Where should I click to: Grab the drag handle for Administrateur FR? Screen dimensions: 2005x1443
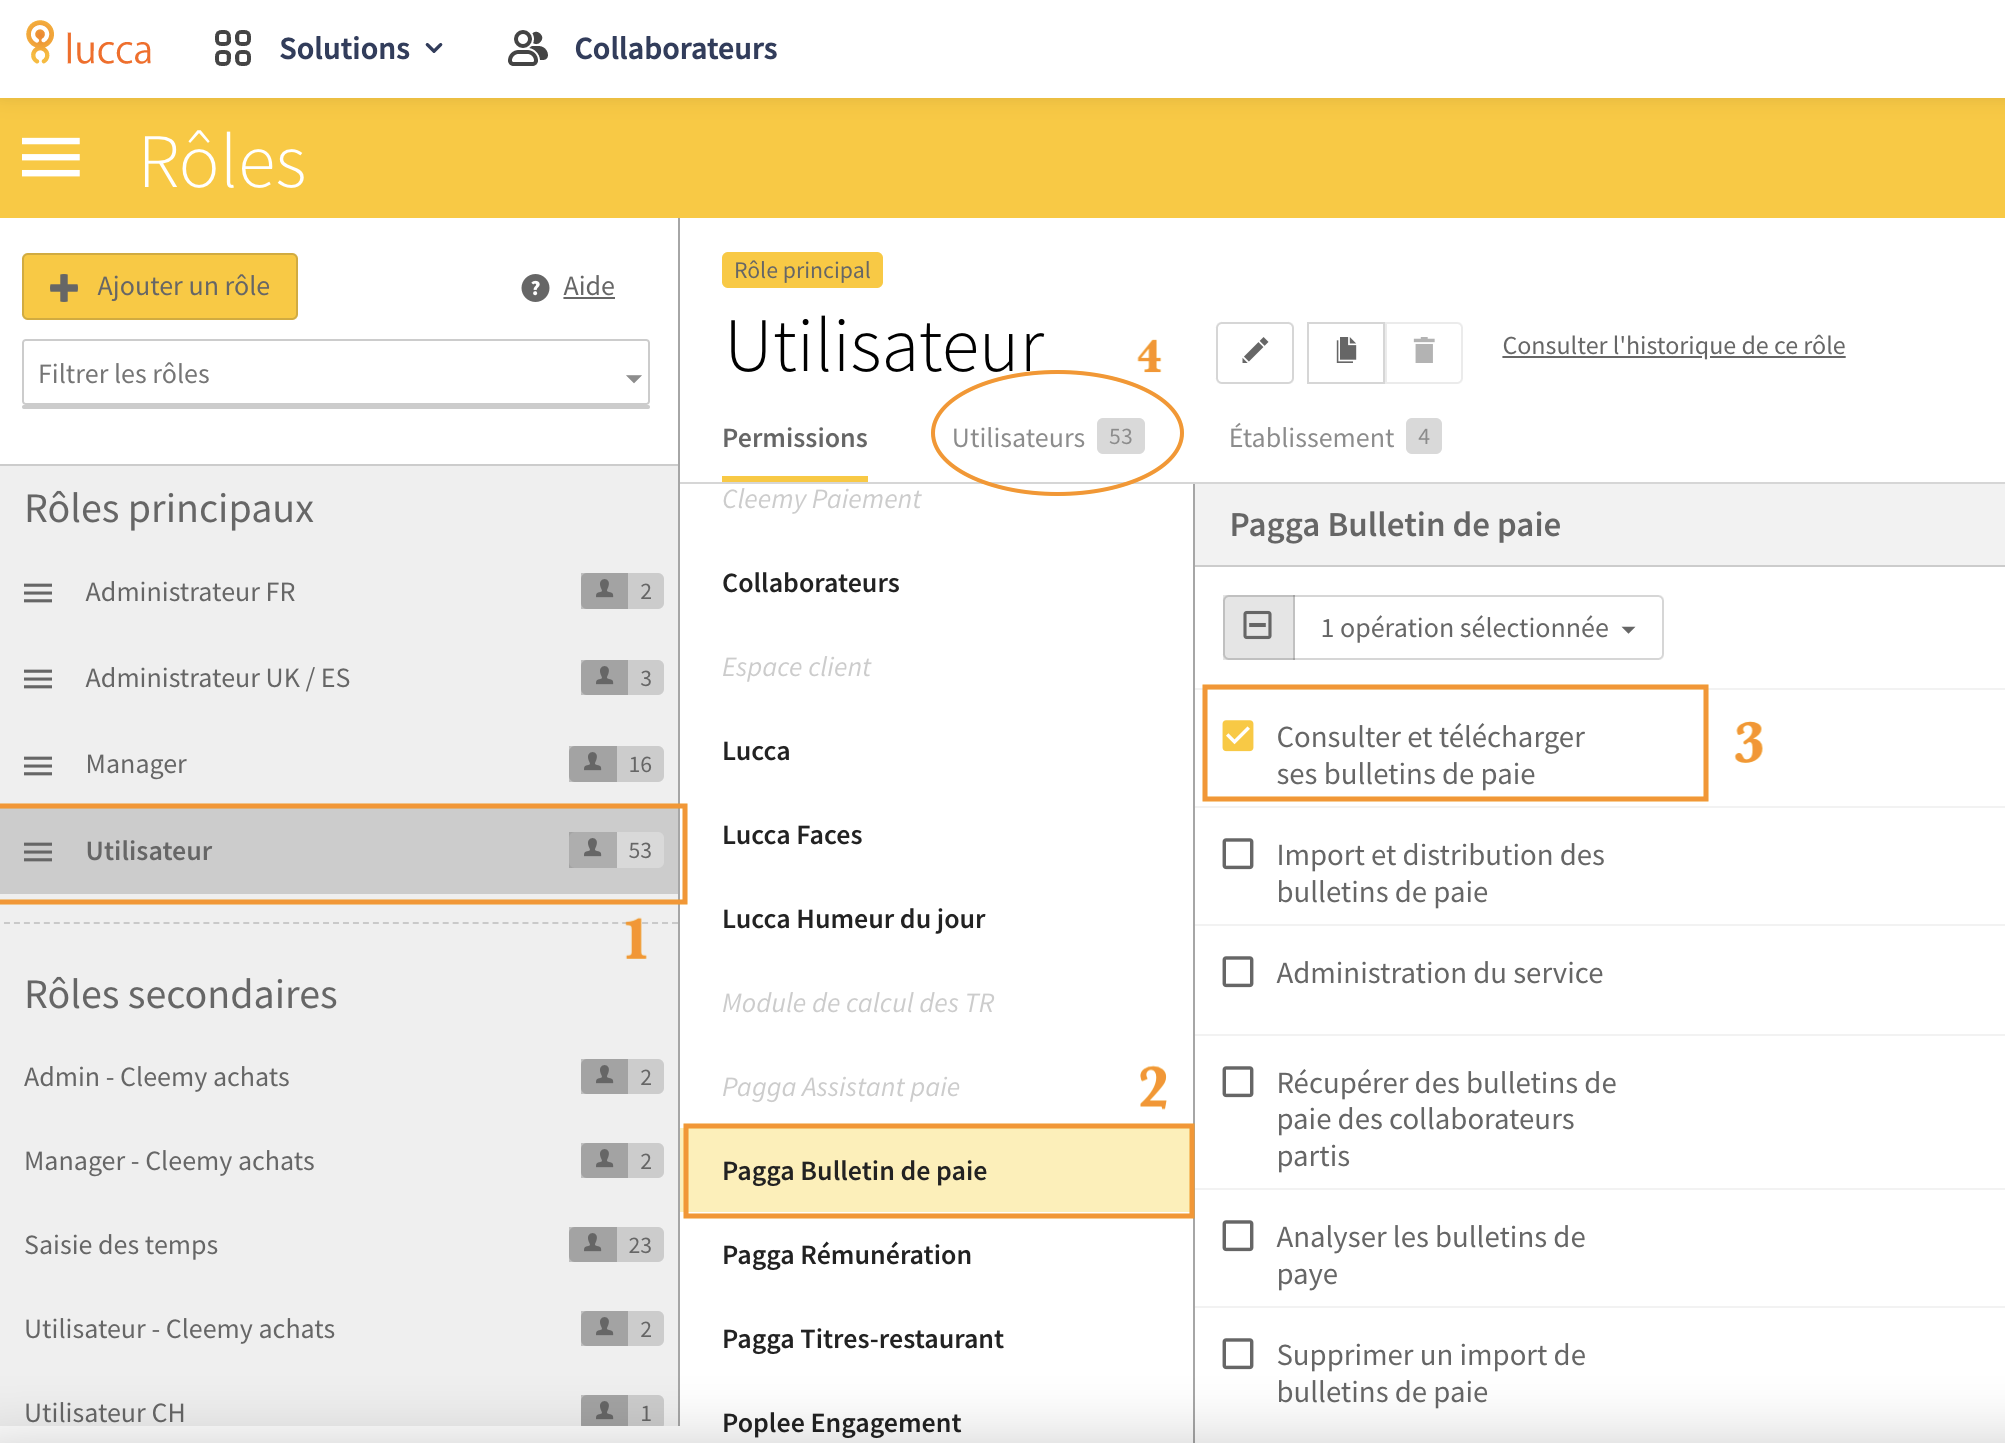click(x=38, y=593)
